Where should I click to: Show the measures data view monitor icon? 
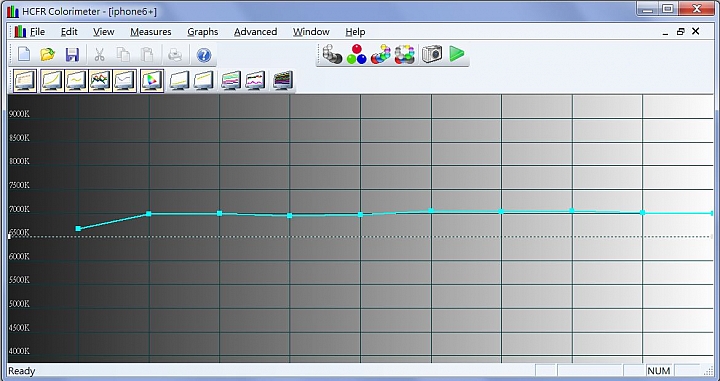coord(25,81)
